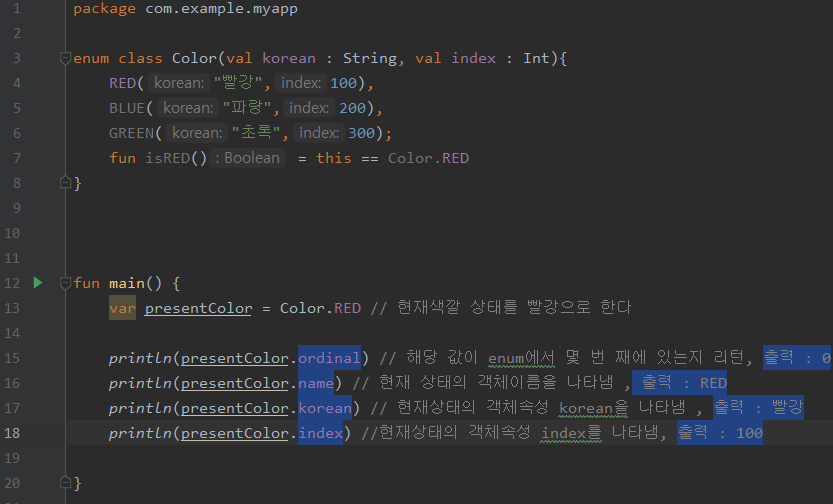
Task: Click the ': Boolean' inlay type hint
Action: coord(248,158)
